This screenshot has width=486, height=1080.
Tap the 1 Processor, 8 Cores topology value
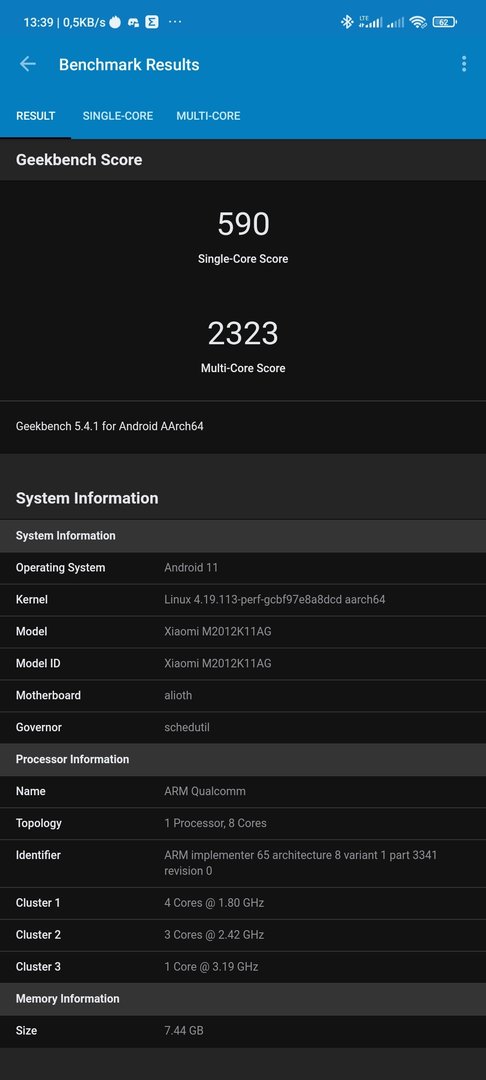coord(215,823)
